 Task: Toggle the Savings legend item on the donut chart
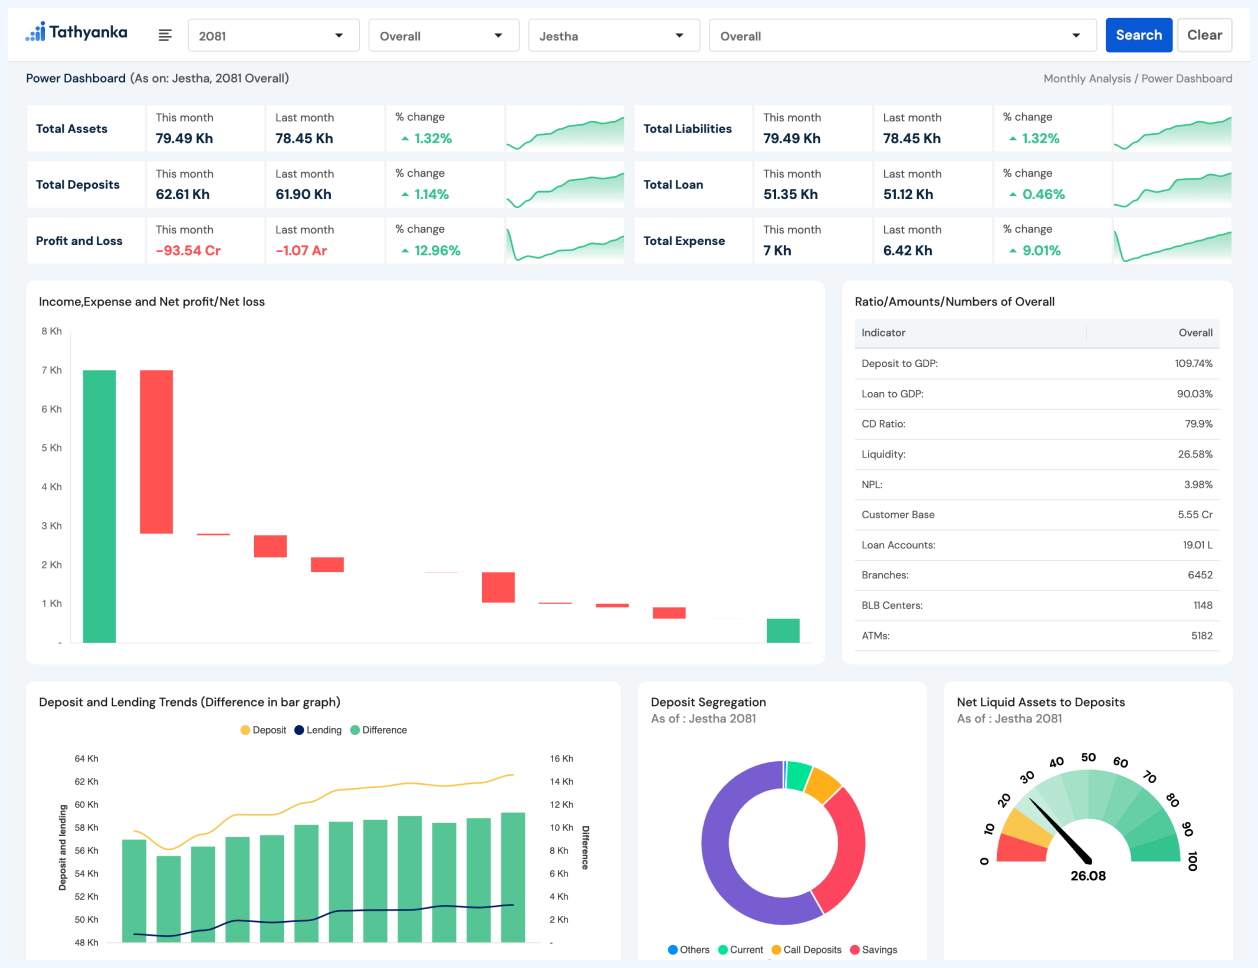pyautogui.click(x=873, y=950)
